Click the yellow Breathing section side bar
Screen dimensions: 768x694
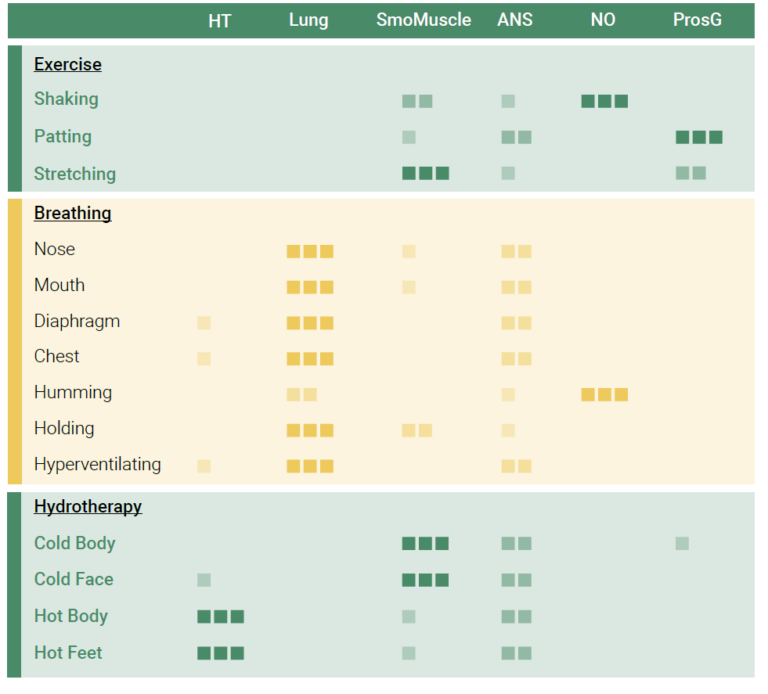[14, 341]
